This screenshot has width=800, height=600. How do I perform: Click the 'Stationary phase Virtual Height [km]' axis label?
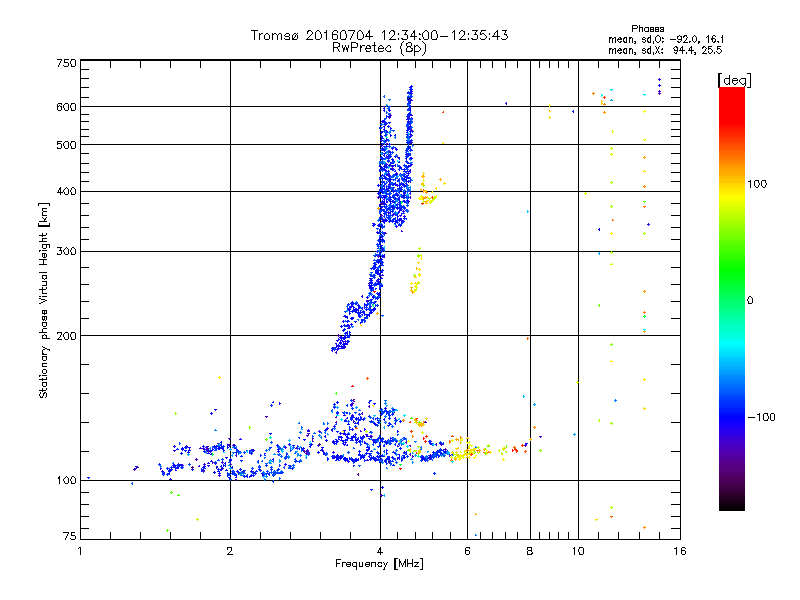click(43, 301)
